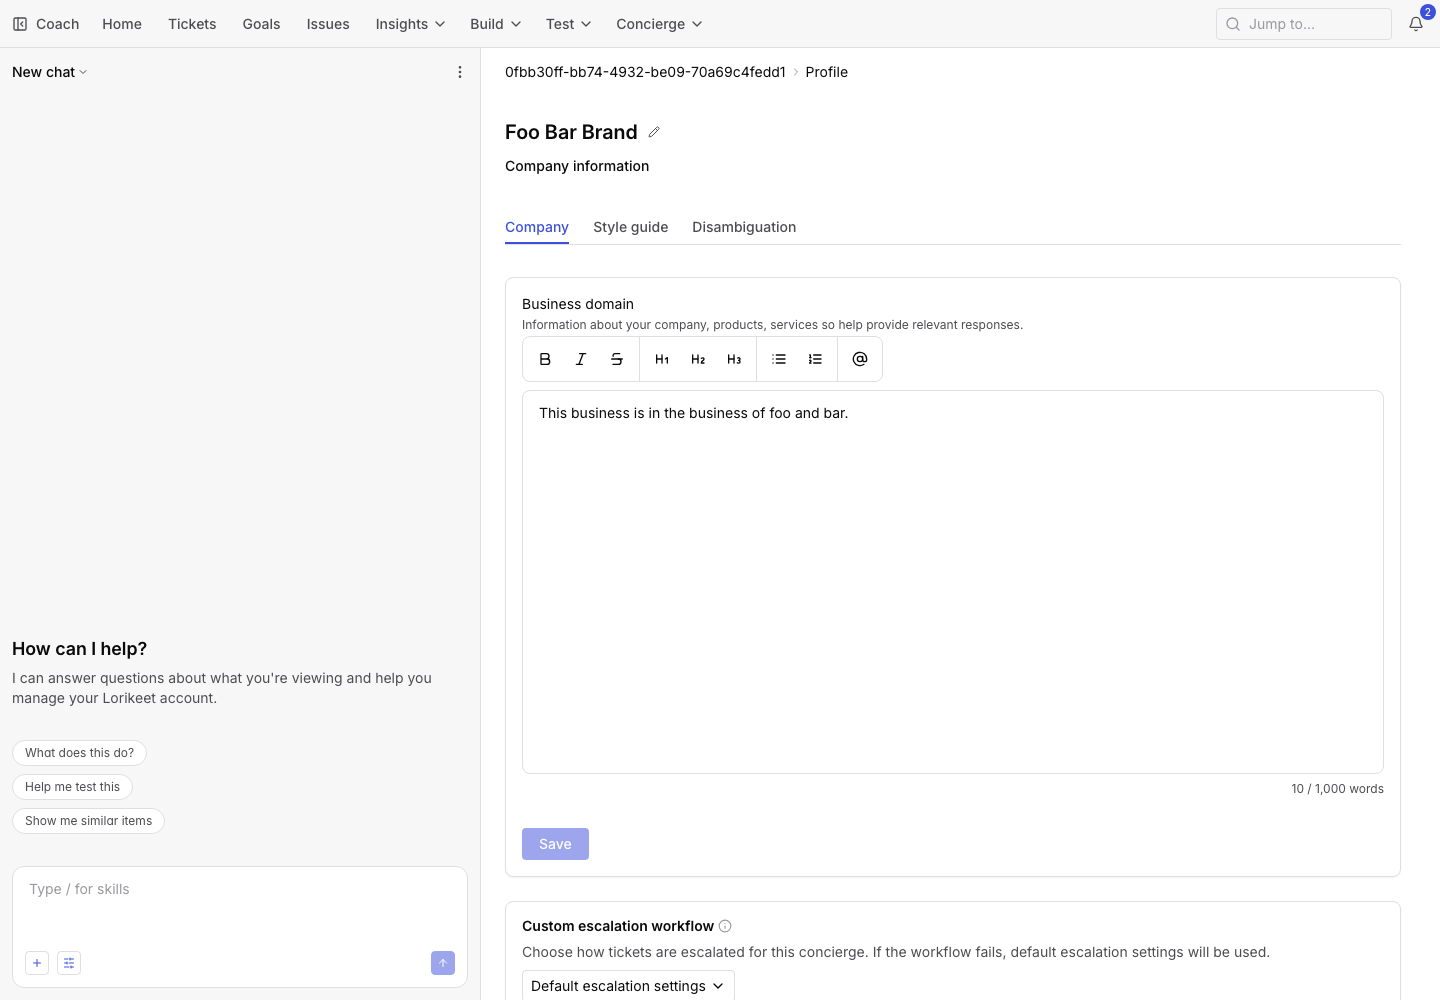This screenshot has width=1440, height=1000.
Task: Click 'Help me test this' suggestion
Action: [72, 787]
